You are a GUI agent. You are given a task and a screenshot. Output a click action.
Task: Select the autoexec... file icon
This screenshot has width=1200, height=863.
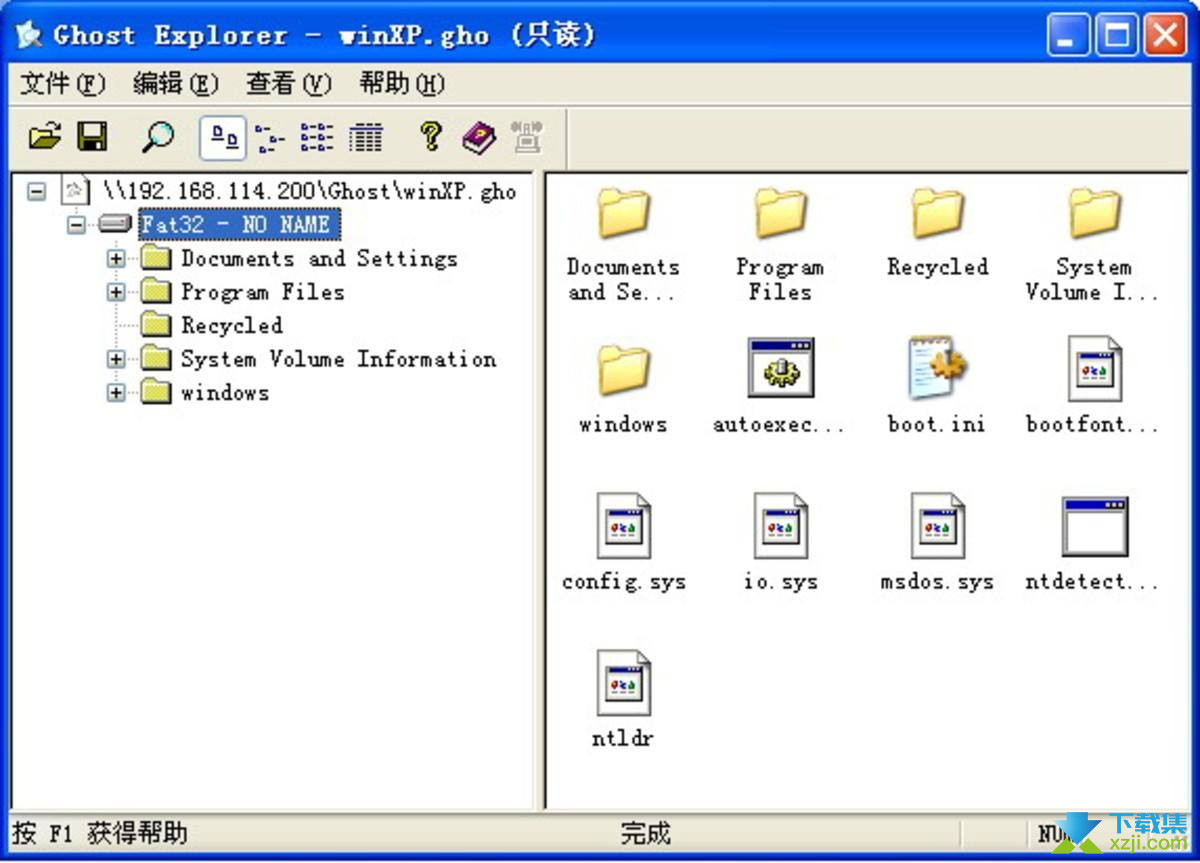coord(780,368)
